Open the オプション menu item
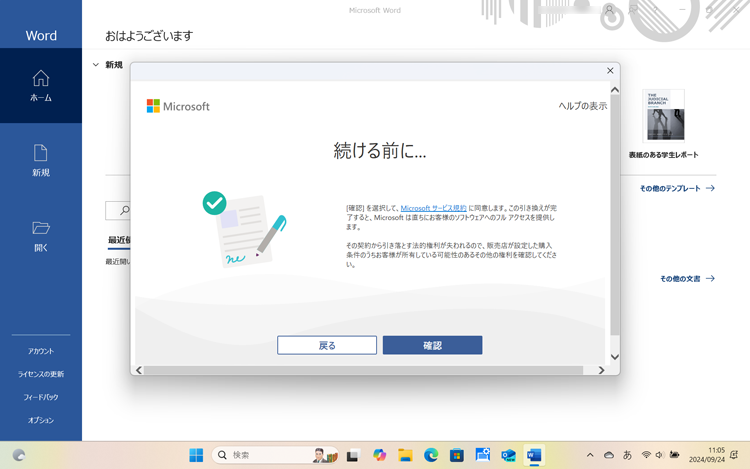Image resolution: width=750 pixels, height=469 pixels. click(x=41, y=420)
